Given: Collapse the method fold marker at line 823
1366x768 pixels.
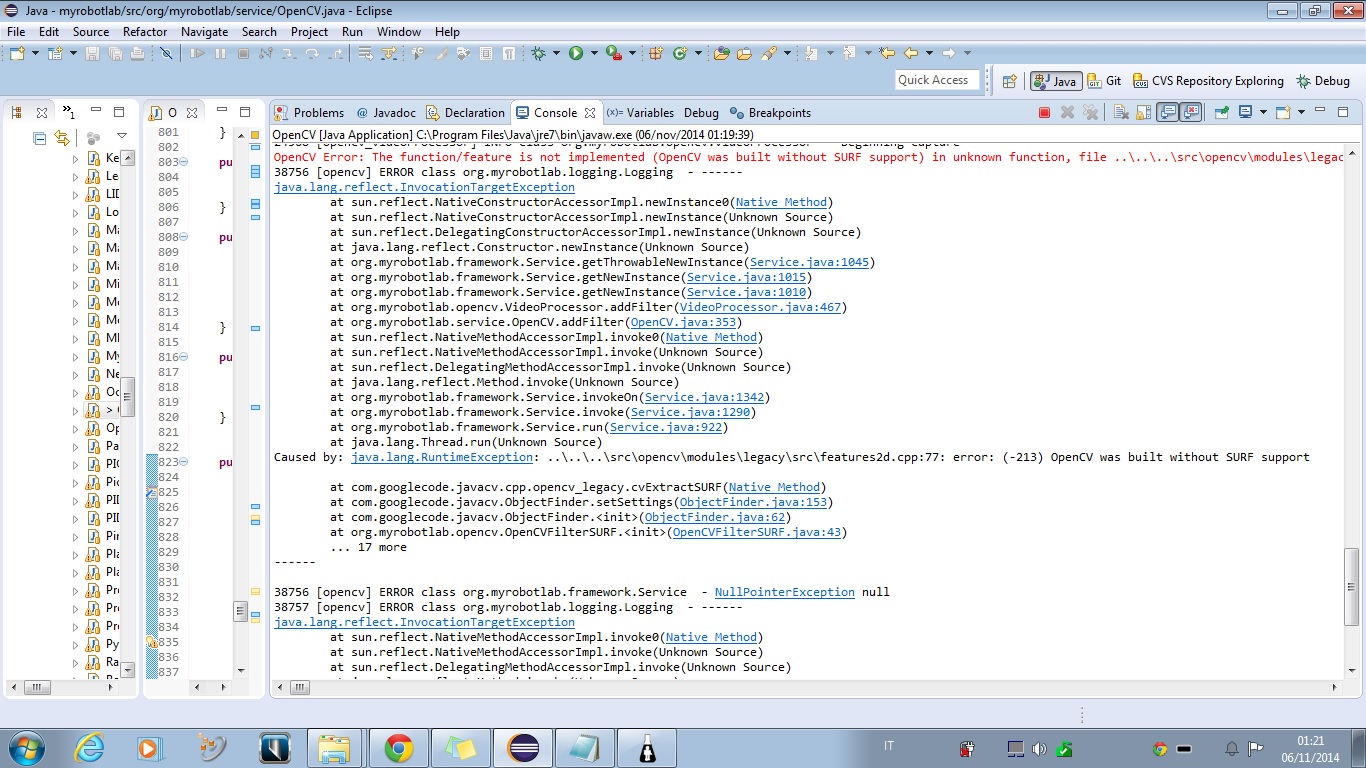Looking at the screenshot, I should (x=183, y=462).
